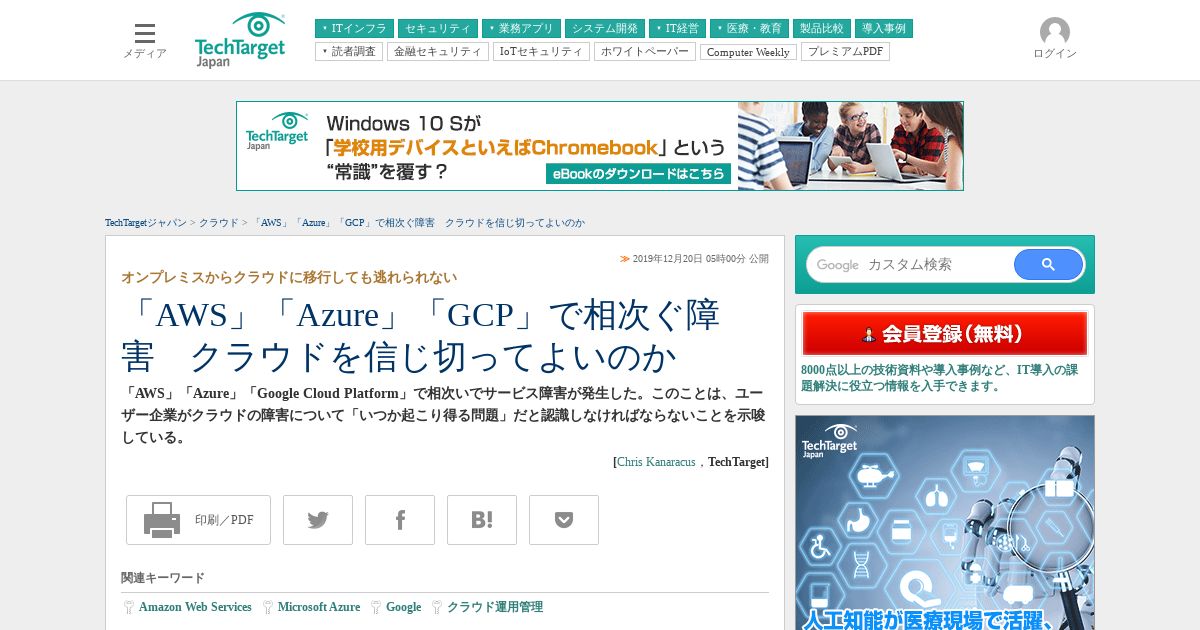Share article on Facebook

400,520
